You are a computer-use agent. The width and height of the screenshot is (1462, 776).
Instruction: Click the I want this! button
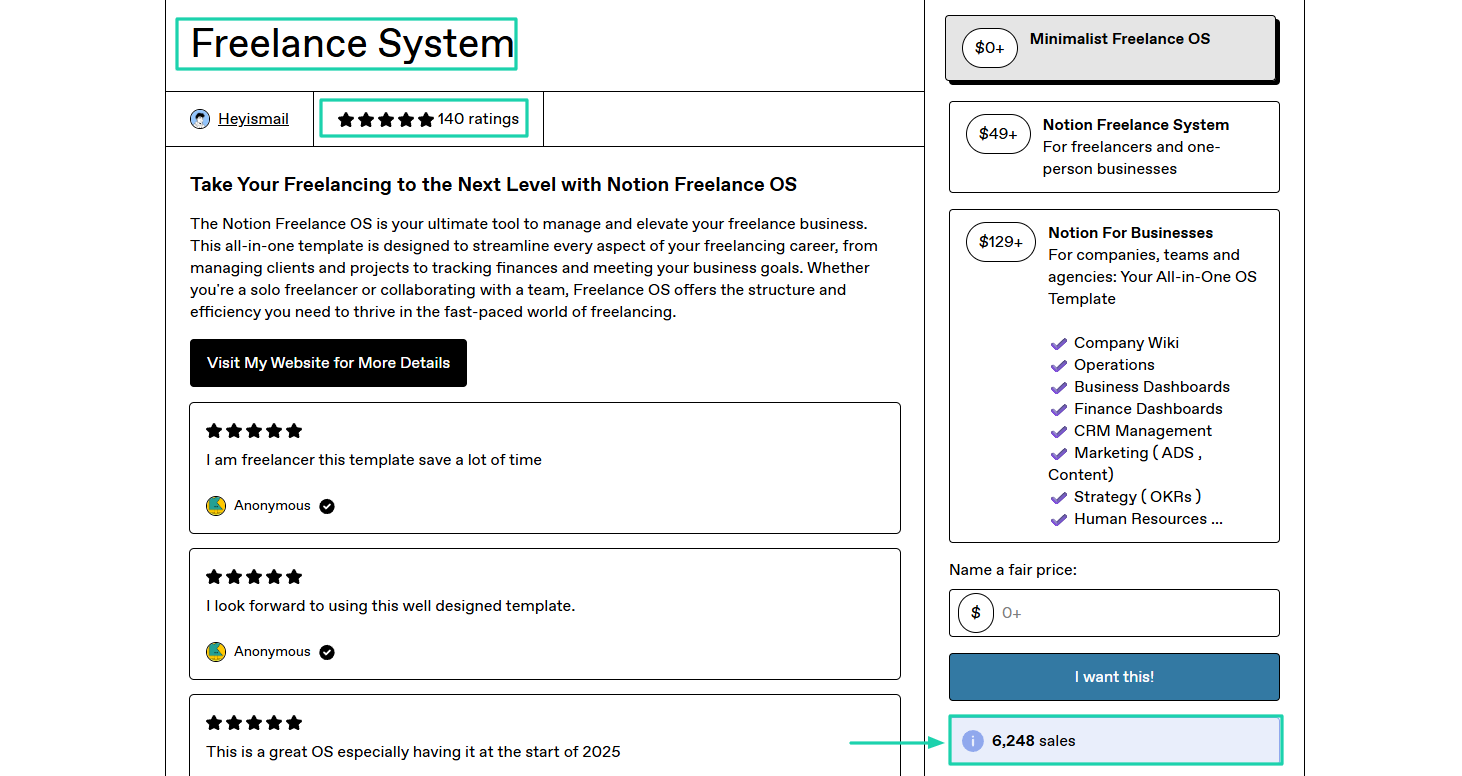[x=1114, y=677]
